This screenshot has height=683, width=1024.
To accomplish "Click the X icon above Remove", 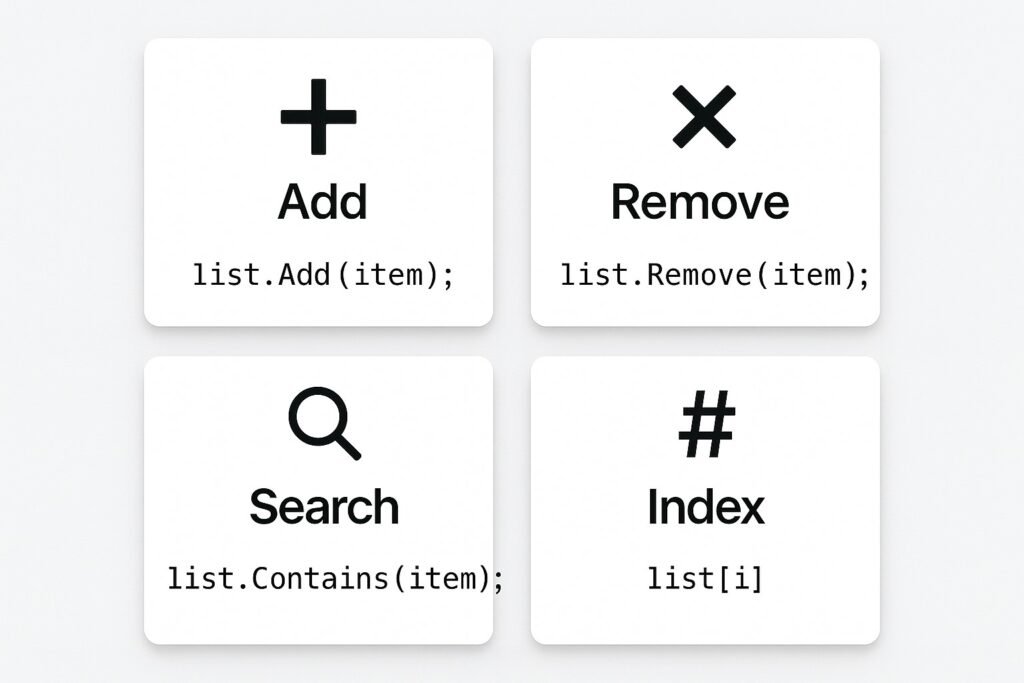I will tap(704, 117).
